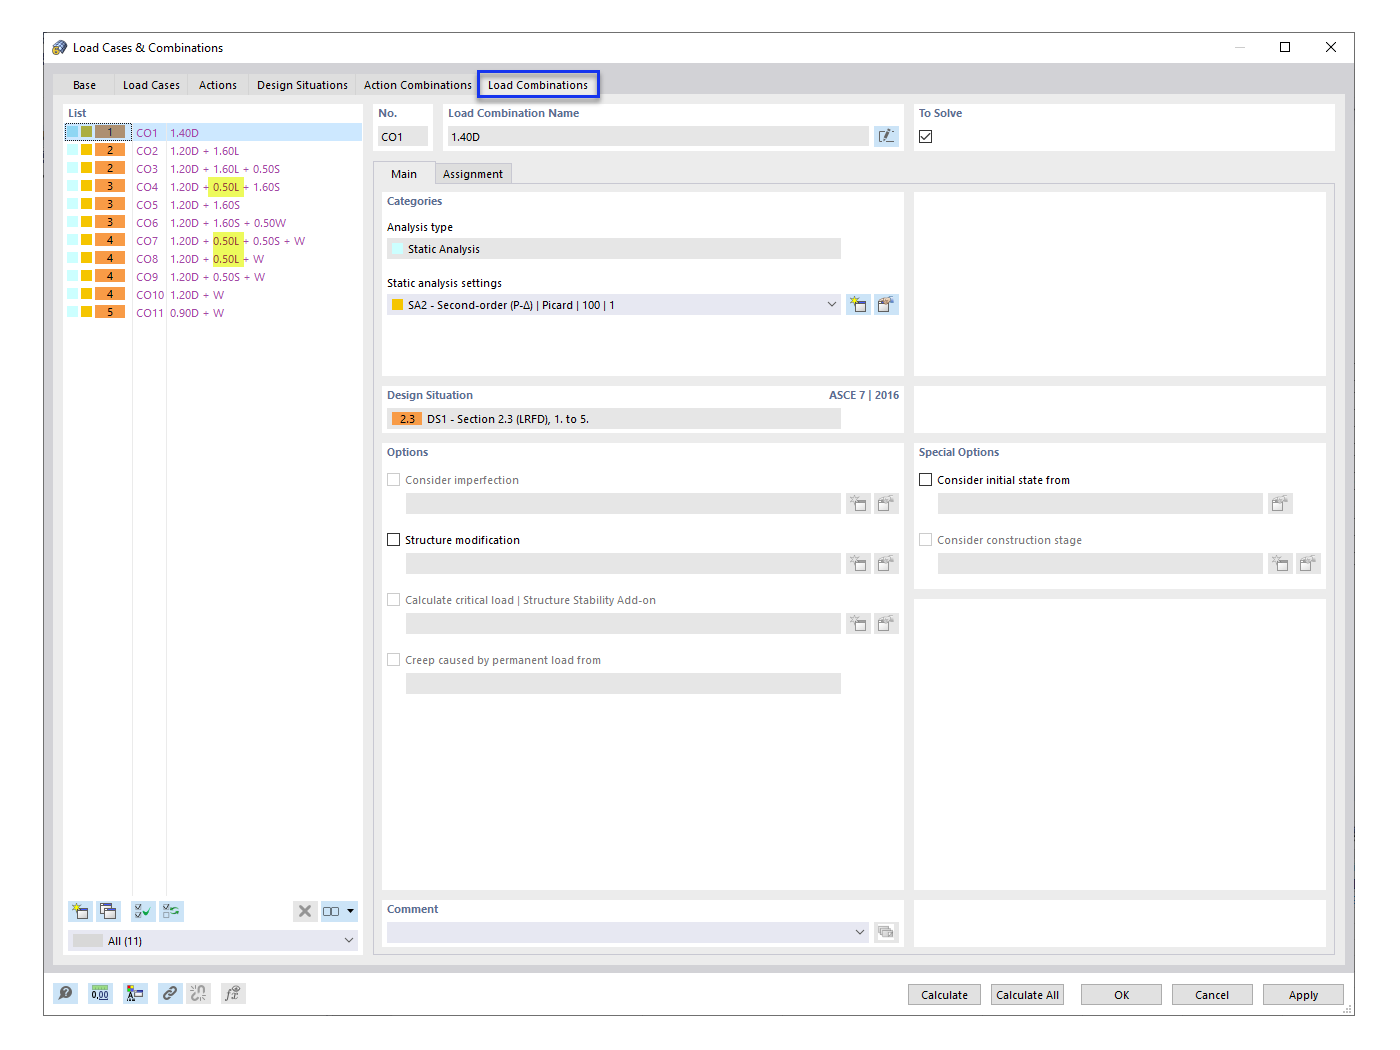The width and height of the screenshot is (1400, 1050).
Task: Click edit construction stage icon
Action: pyautogui.click(x=1308, y=564)
